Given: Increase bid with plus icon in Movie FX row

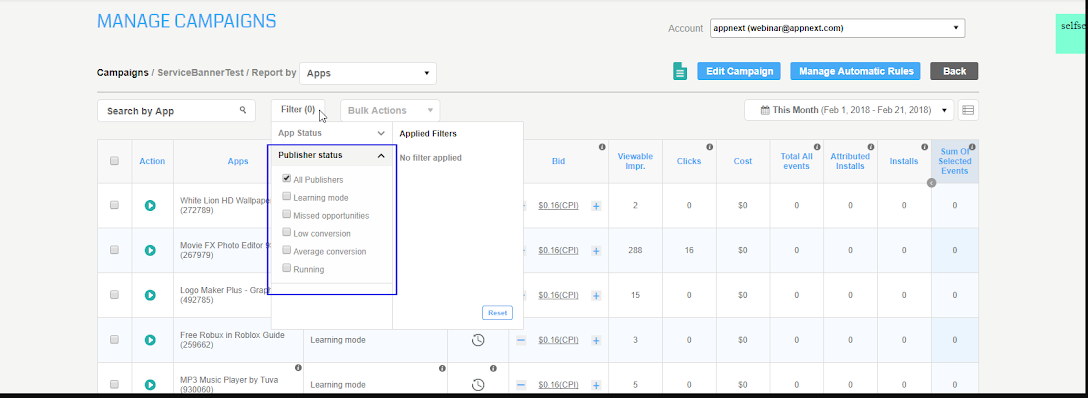Looking at the screenshot, I should tap(596, 251).
